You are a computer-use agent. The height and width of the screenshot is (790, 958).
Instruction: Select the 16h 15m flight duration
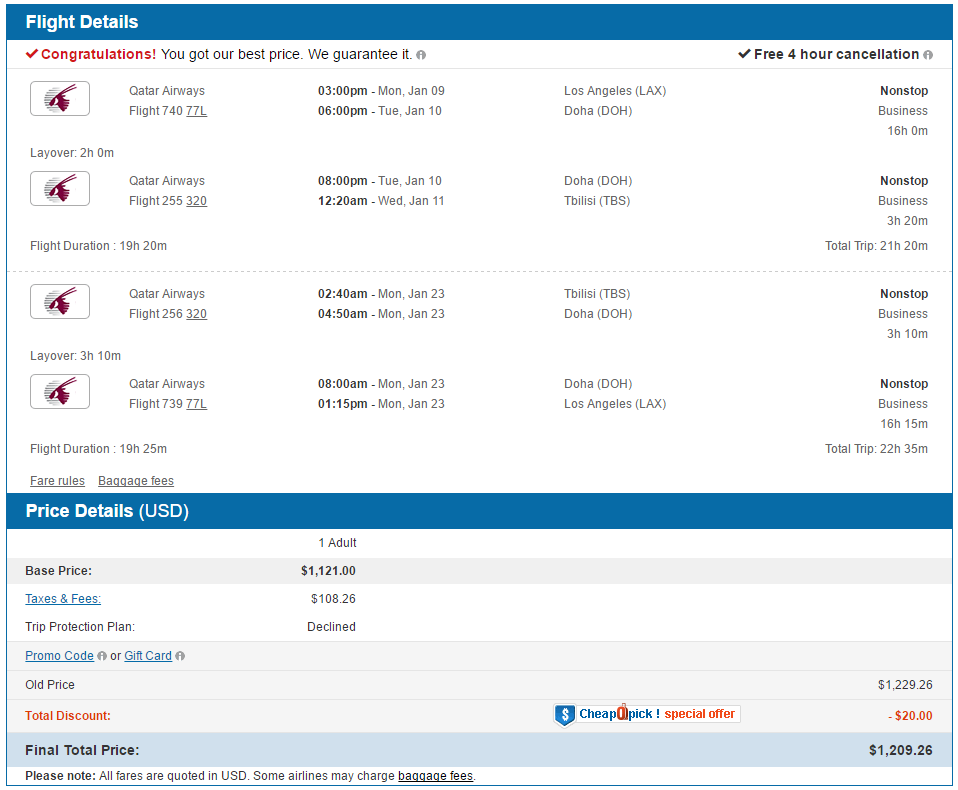coord(904,423)
